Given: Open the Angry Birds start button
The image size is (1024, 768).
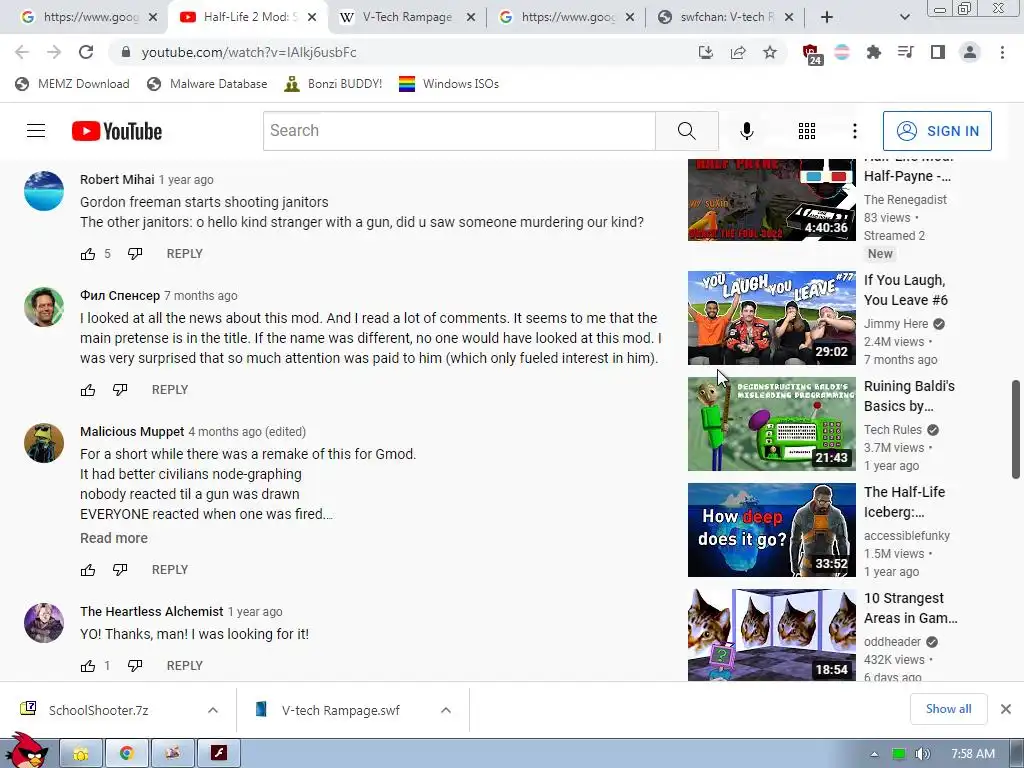Looking at the screenshot, I should [26, 751].
